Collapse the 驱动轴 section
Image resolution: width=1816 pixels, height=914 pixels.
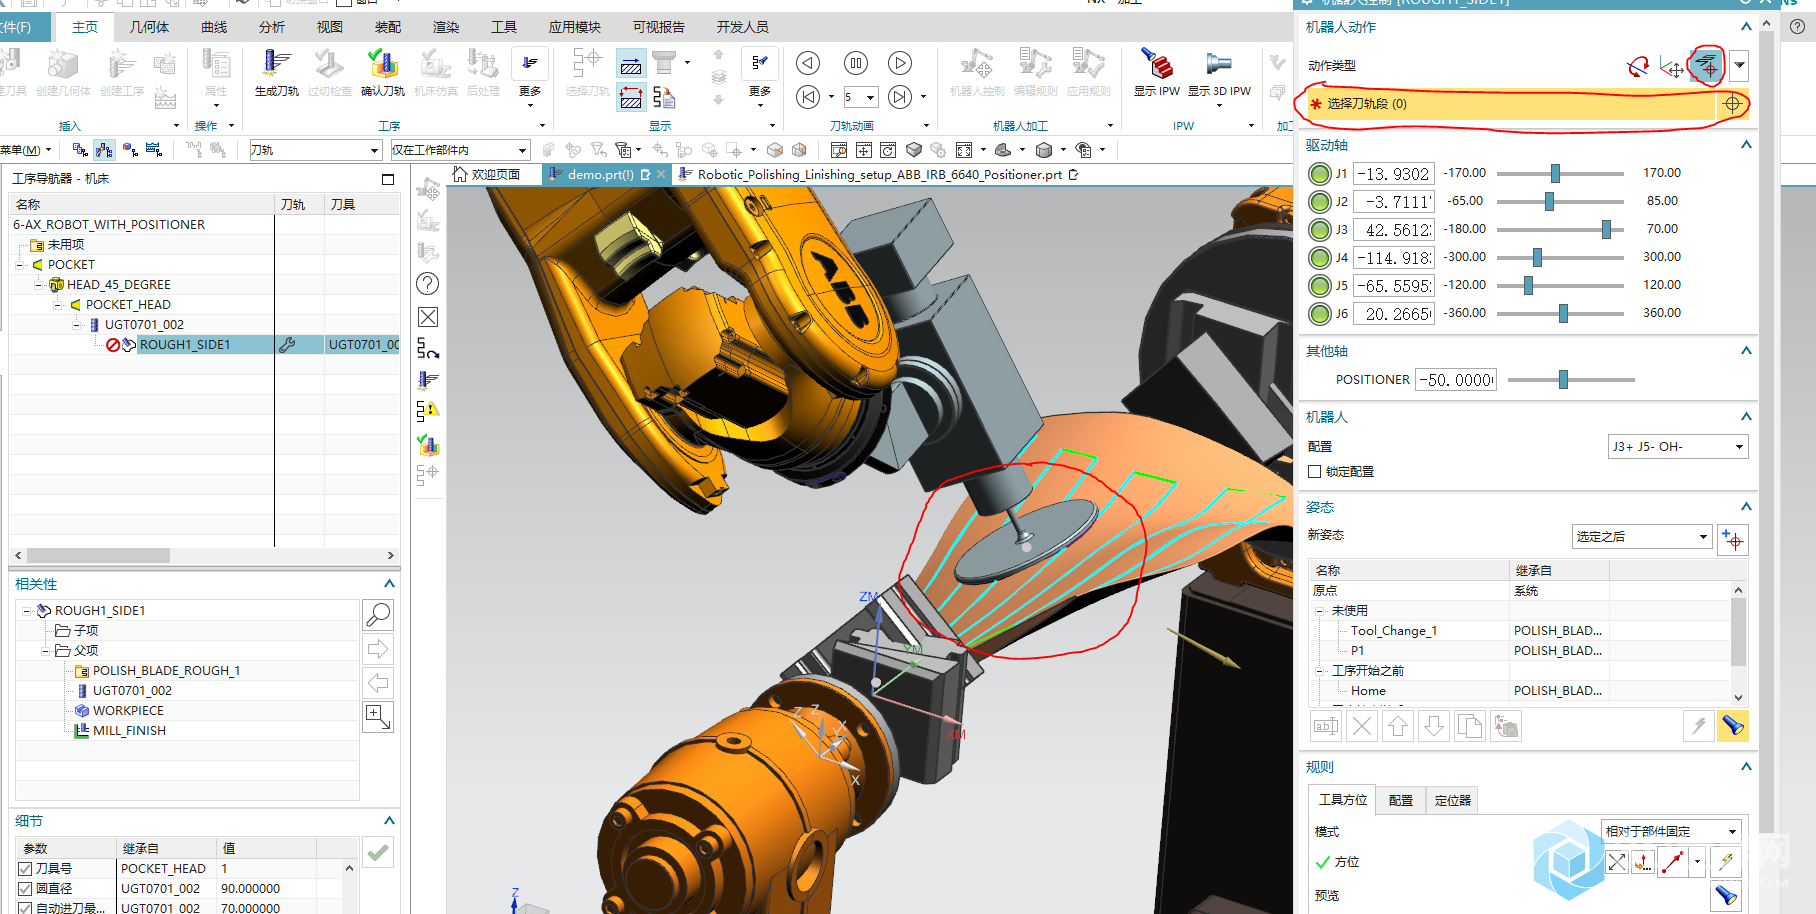tap(1746, 145)
